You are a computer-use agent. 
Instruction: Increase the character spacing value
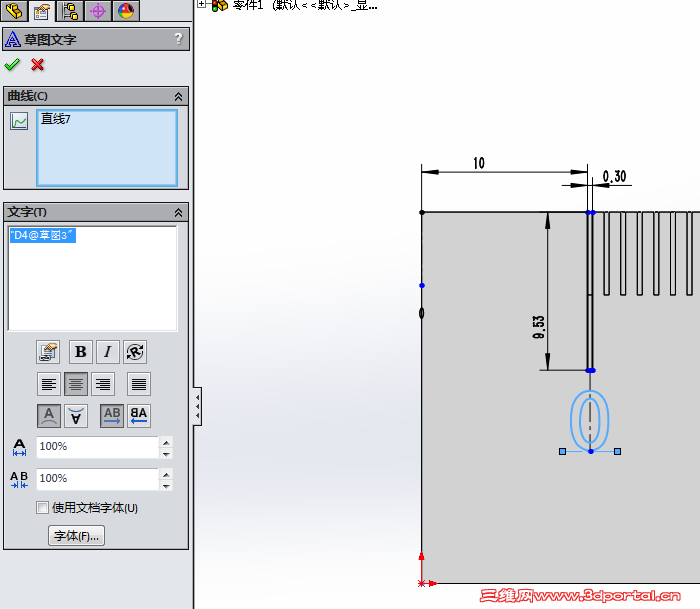(x=166, y=474)
